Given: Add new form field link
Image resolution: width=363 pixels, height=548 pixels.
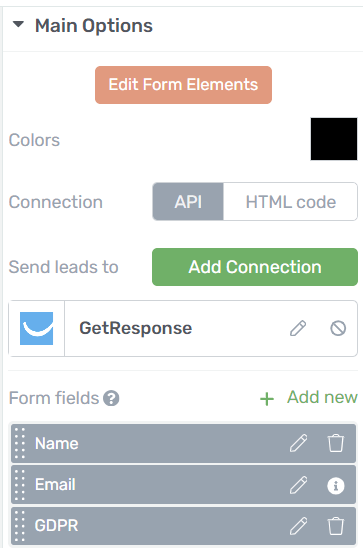Looking at the screenshot, I should pos(309,398).
